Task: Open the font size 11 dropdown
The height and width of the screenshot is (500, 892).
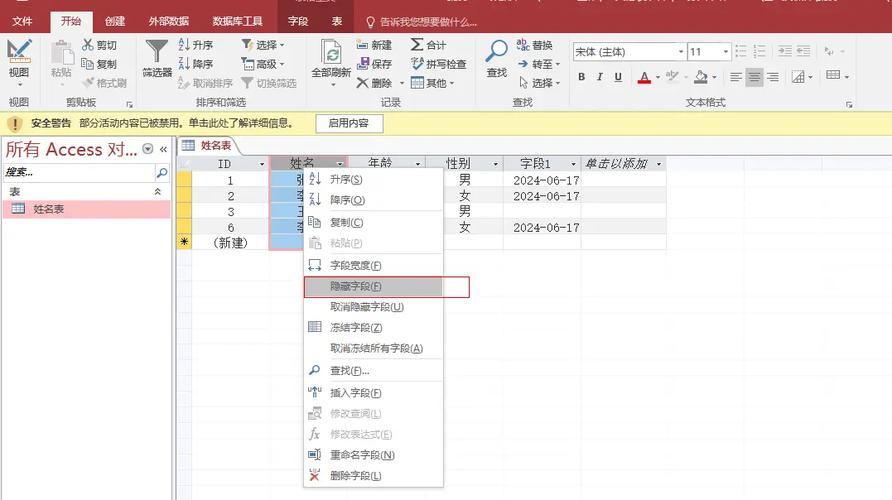Action: [x=738, y=52]
